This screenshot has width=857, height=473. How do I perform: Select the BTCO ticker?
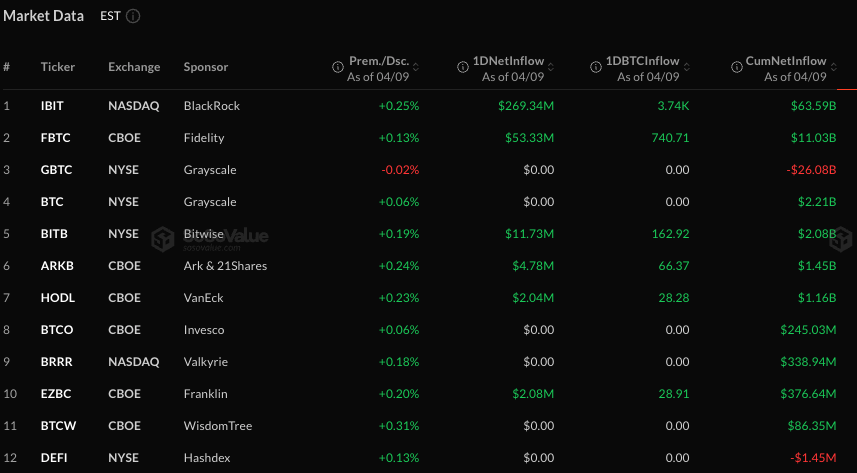(x=57, y=330)
